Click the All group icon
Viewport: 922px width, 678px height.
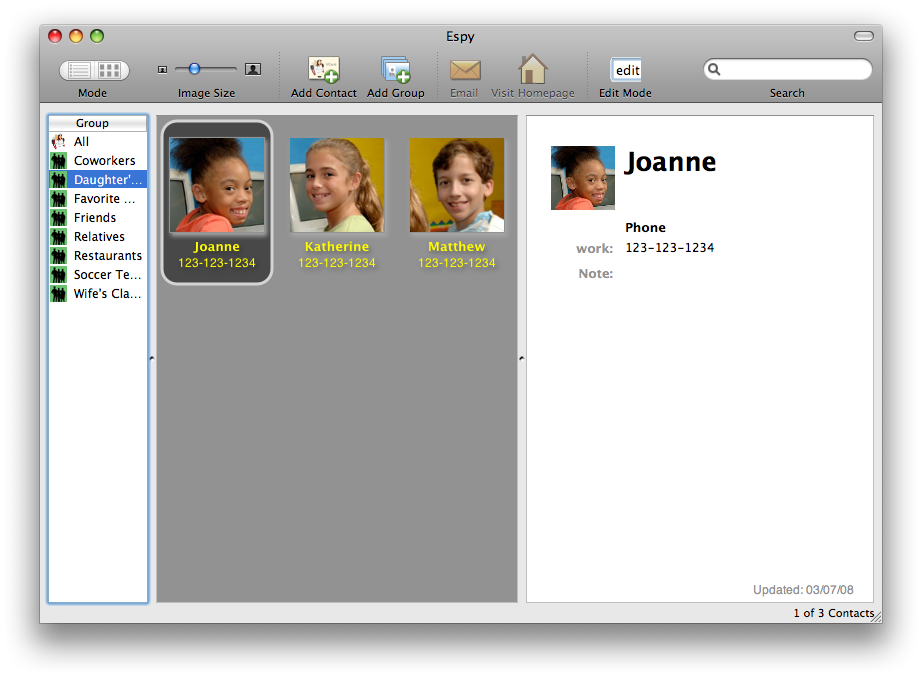pyautogui.click(x=59, y=142)
